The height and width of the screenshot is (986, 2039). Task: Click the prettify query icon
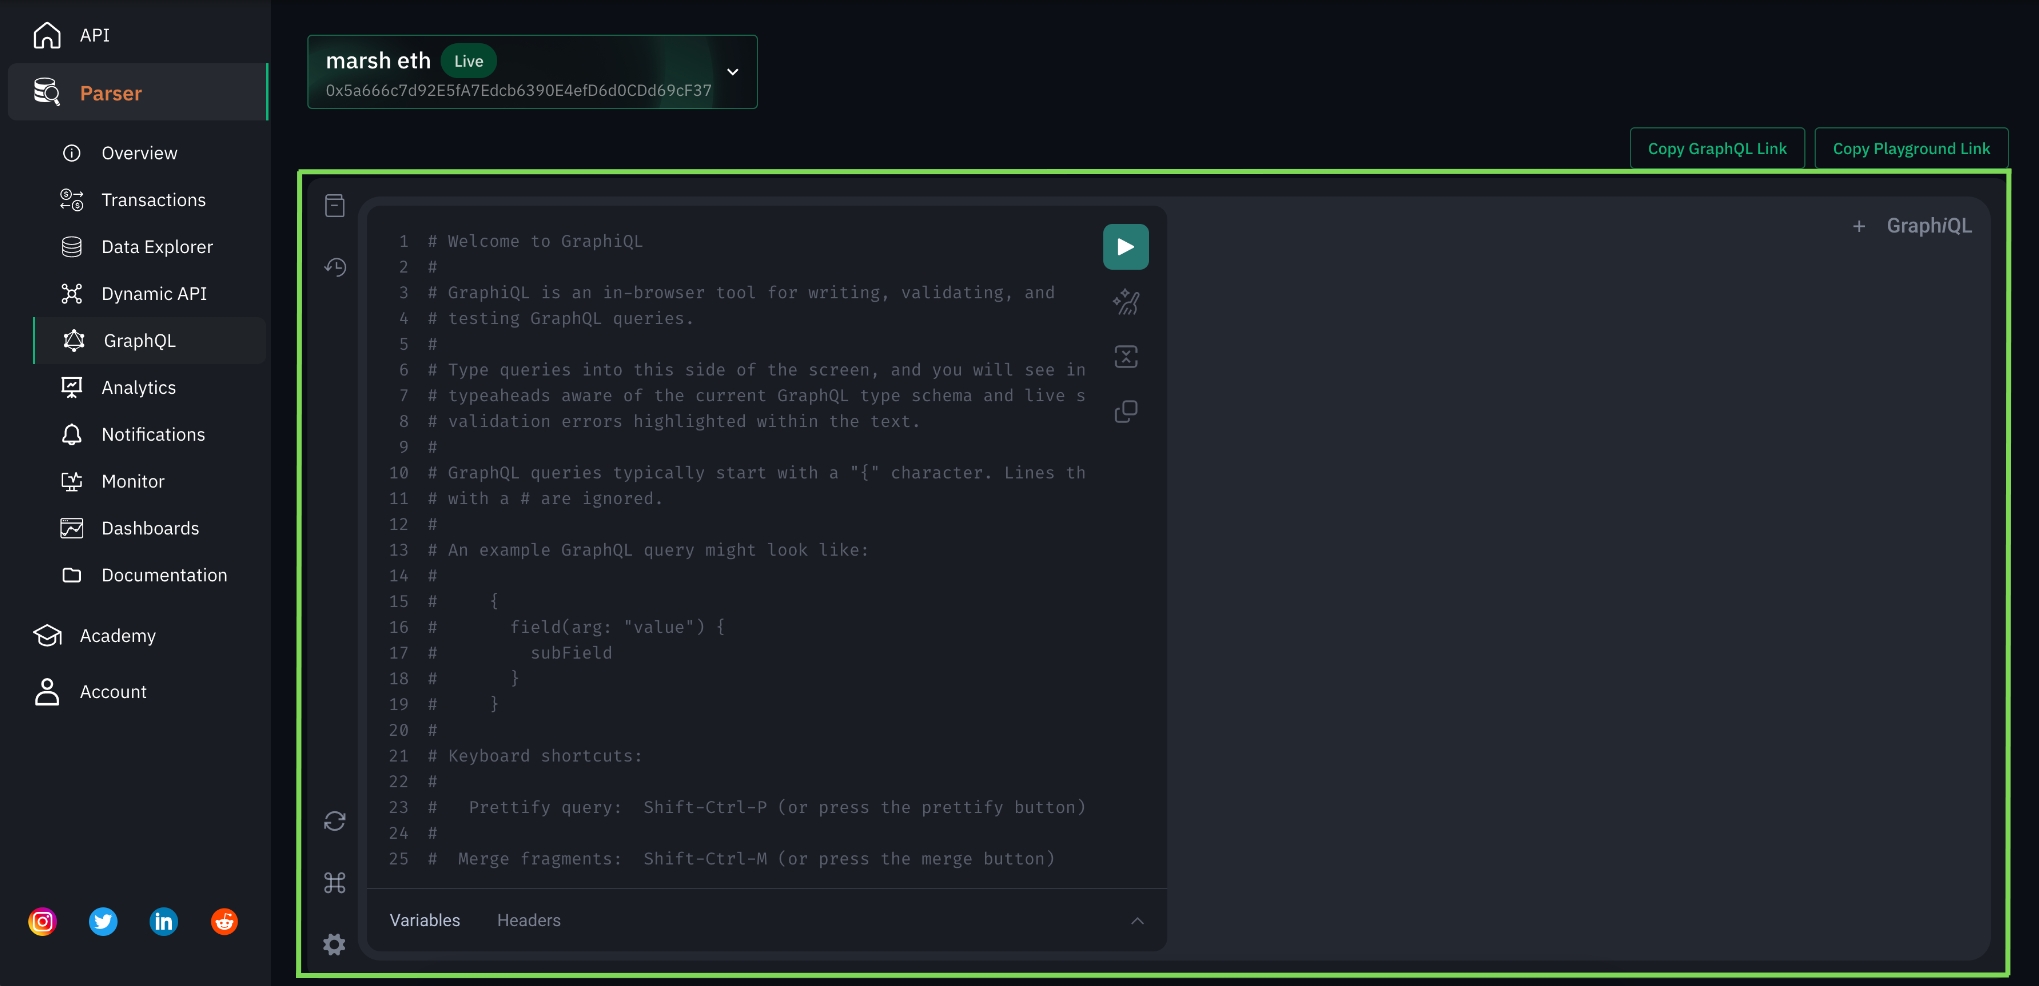point(1126,302)
